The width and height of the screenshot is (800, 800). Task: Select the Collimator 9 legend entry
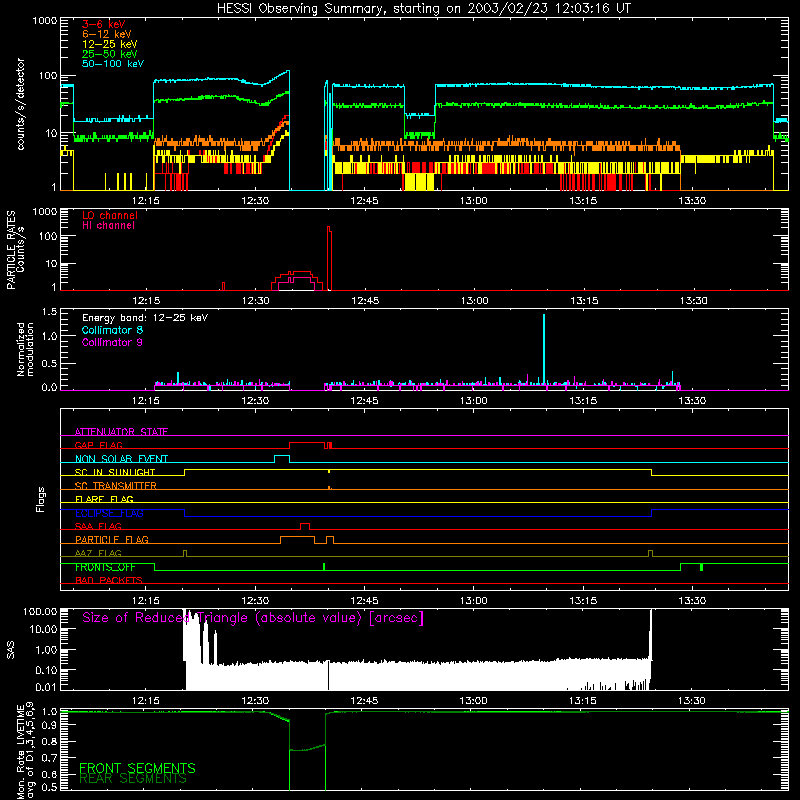[112, 342]
